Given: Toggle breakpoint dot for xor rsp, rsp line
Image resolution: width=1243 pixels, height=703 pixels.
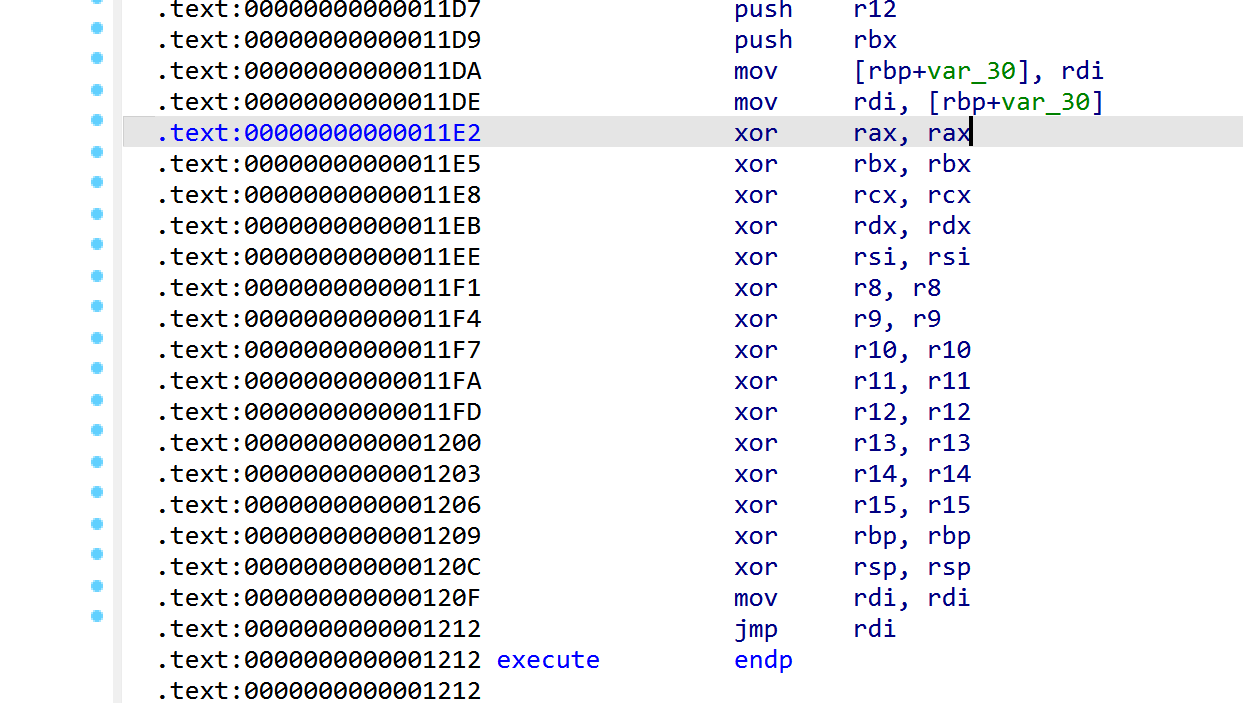Looking at the screenshot, I should click(x=97, y=554).
